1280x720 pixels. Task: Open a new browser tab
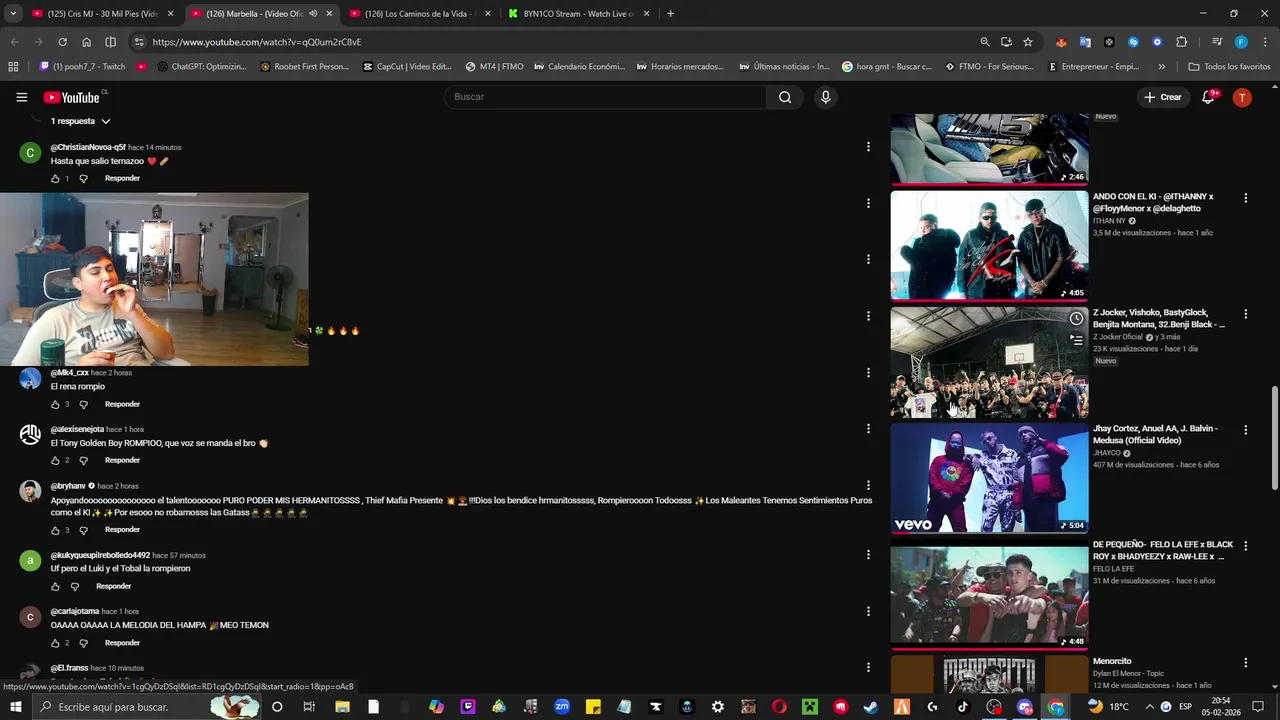(670, 14)
